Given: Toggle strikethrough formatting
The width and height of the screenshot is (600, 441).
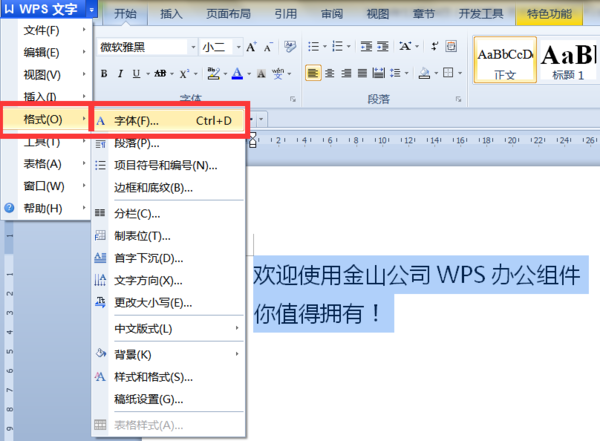Looking at the screenshot, I should (160, 74).
